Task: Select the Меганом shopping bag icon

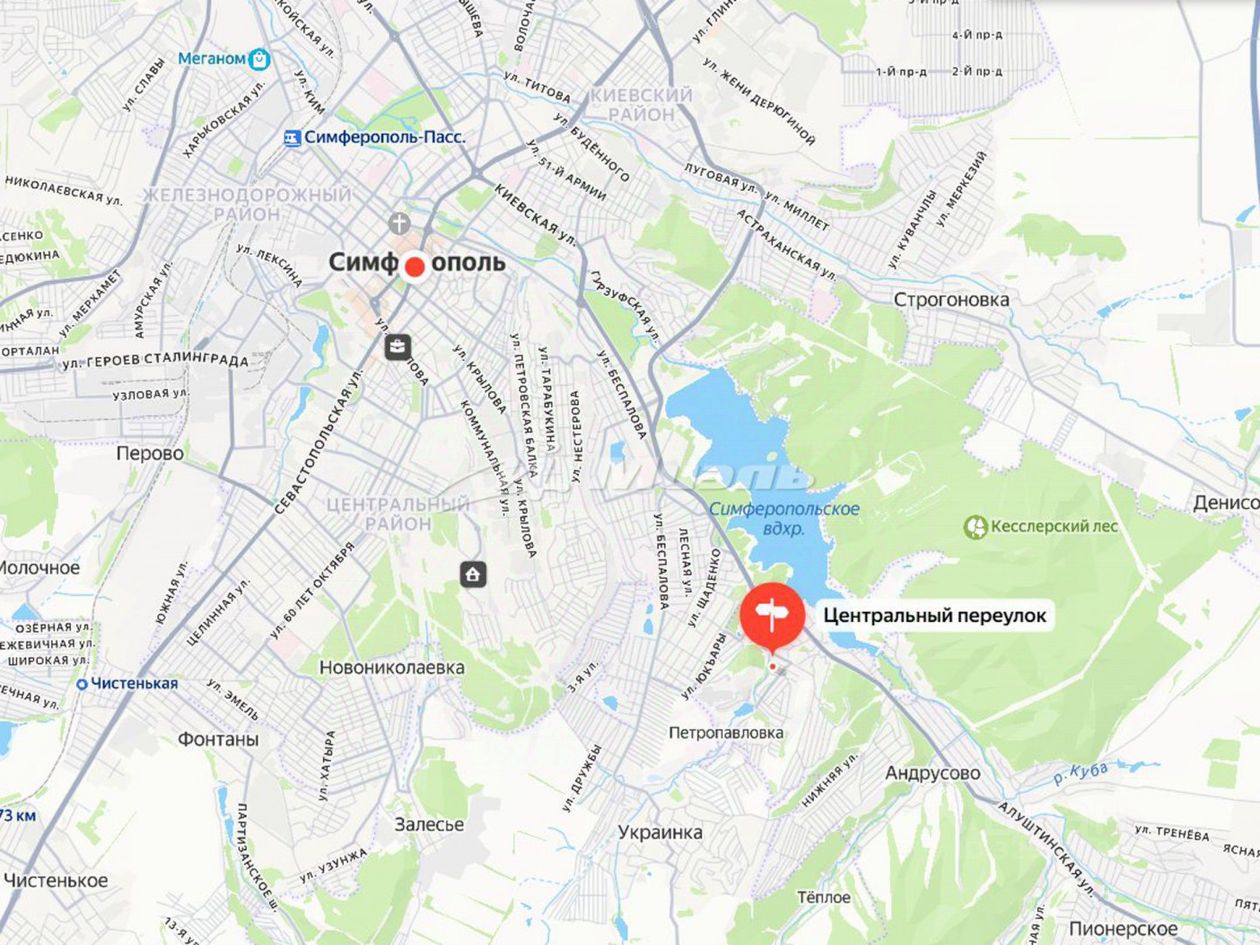Action: point(260,59)
